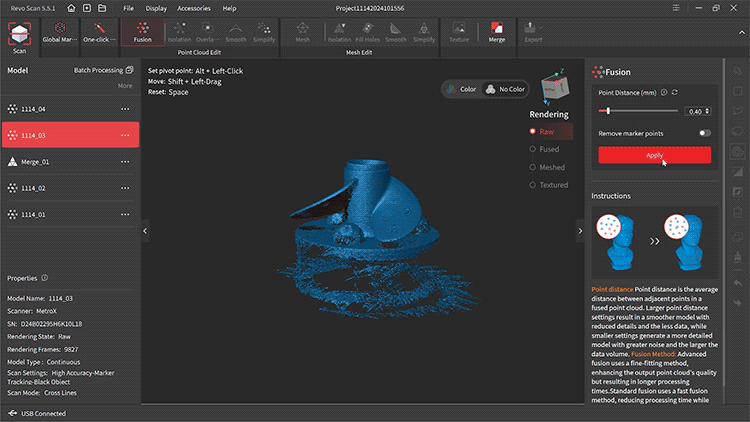Click the Merge tool icon
This screenshot has width=750, height=422.
[x=496, y=32]
